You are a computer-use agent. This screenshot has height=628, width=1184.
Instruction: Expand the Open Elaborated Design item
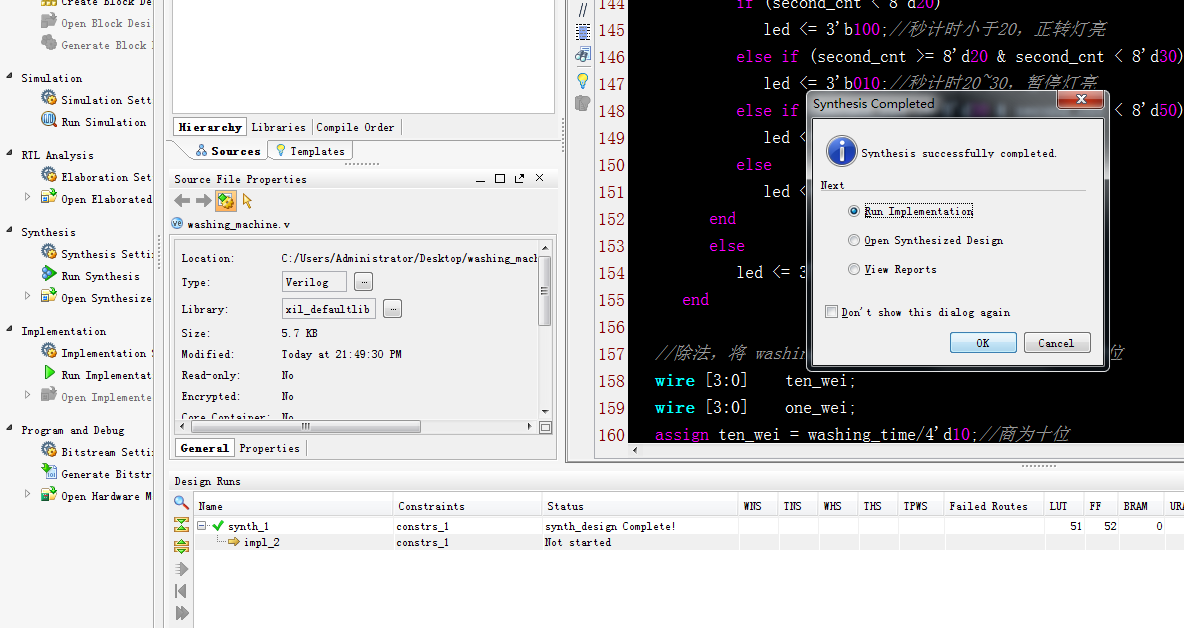(x=28, y=198)
